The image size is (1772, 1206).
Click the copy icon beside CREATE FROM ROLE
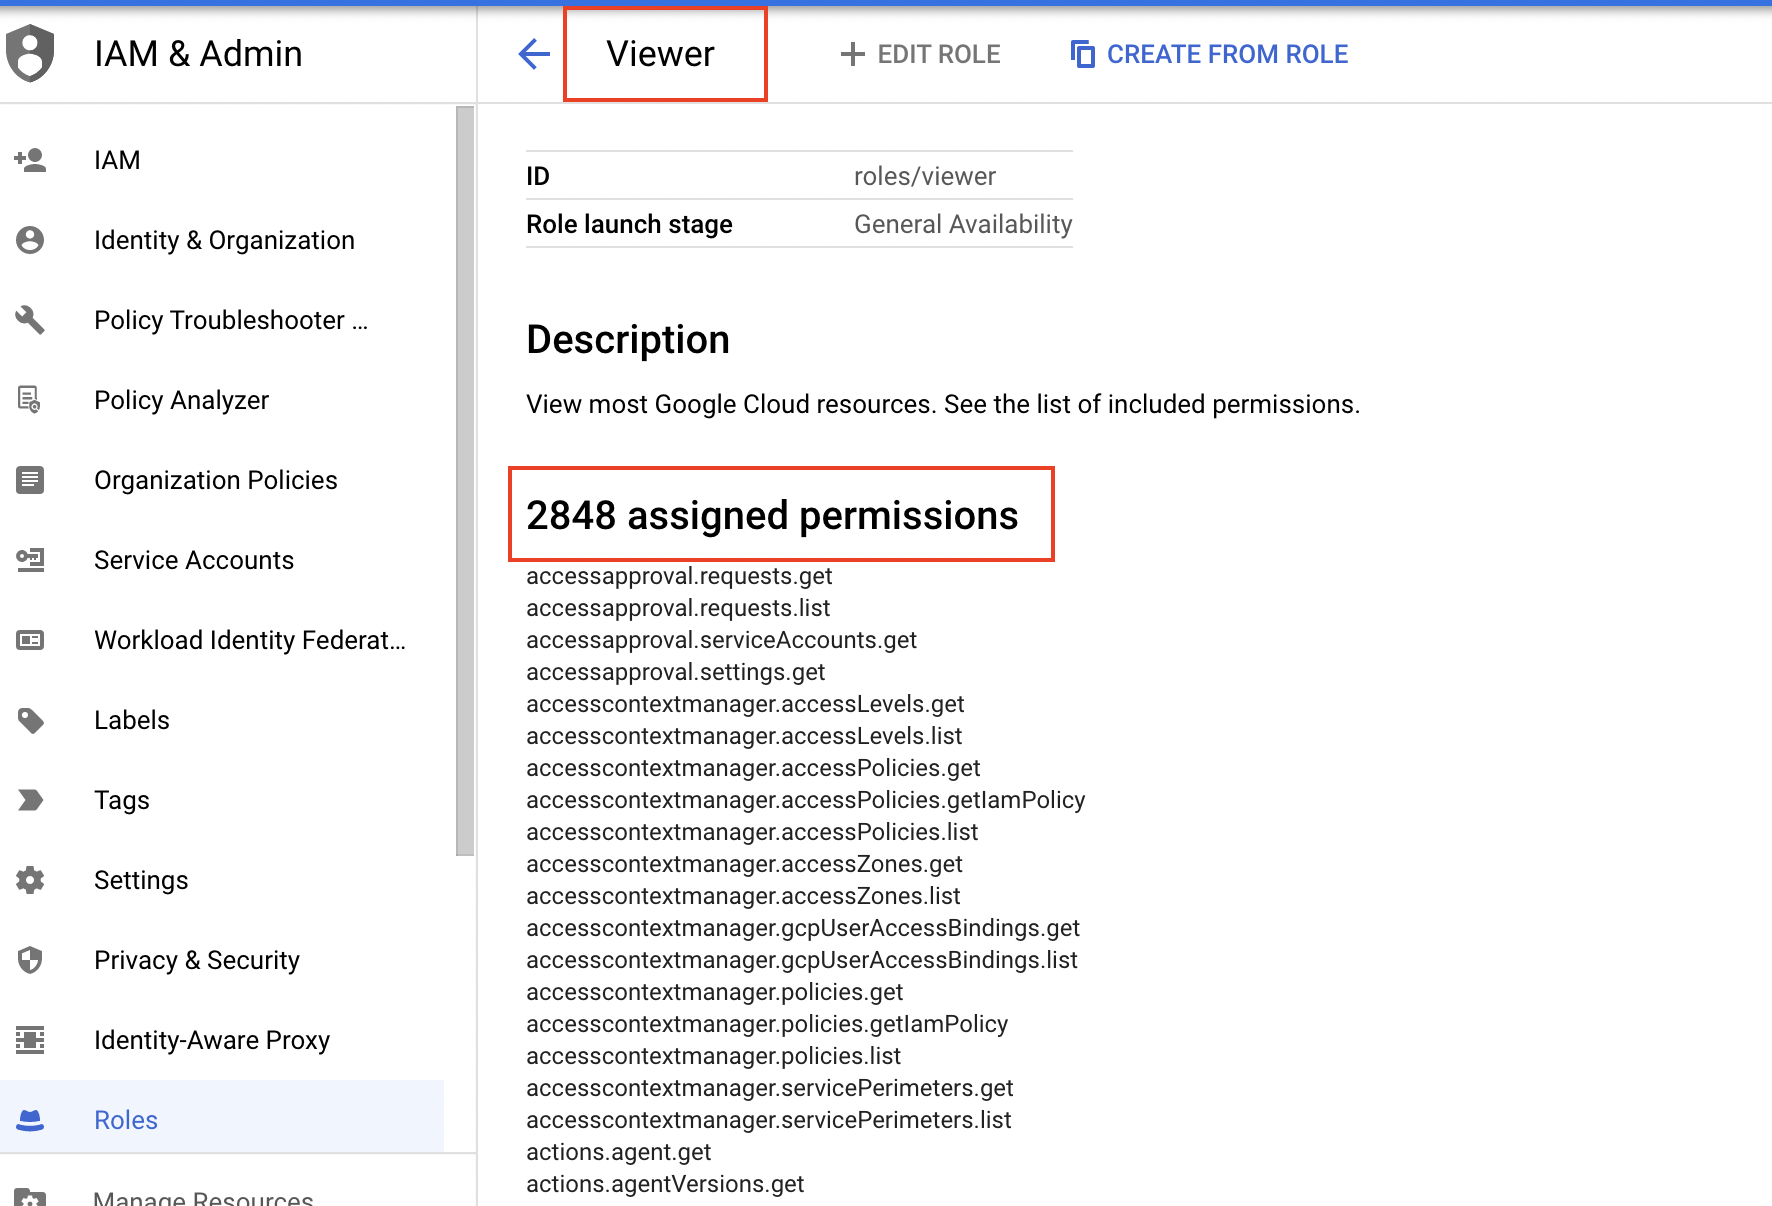[x=1083, y=54]
